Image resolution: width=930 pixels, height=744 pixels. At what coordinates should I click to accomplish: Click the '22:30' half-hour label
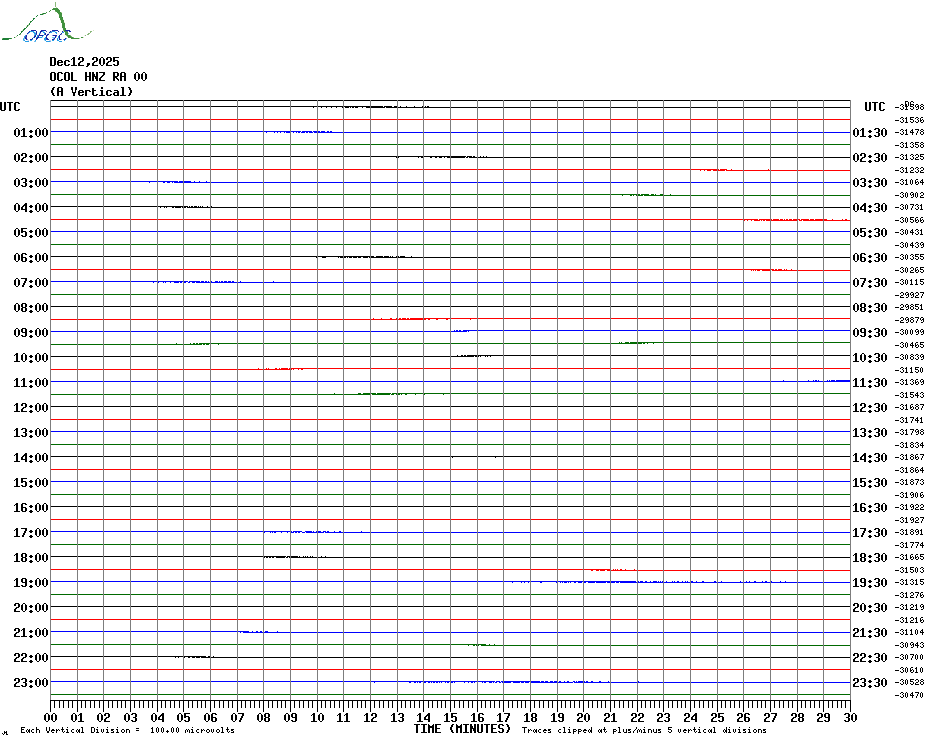coord(870,657)
